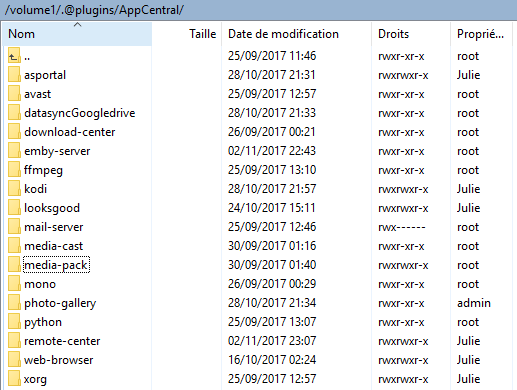Sort files by the Nom column header

[x=77, y=34]
